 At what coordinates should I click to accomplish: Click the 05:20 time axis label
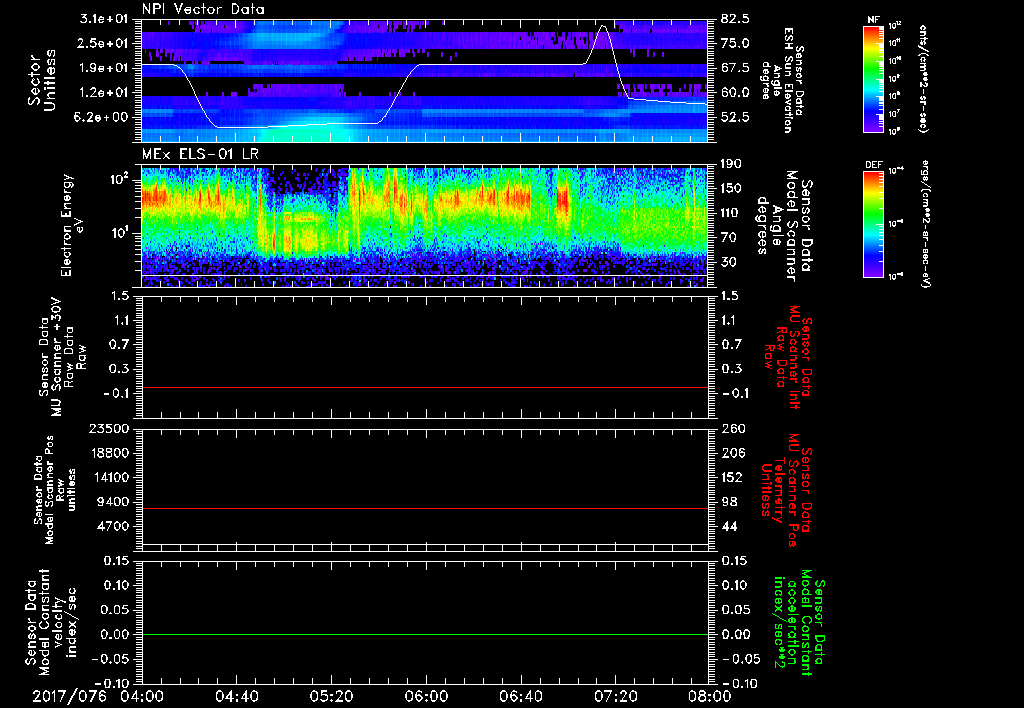click(332, 697)
